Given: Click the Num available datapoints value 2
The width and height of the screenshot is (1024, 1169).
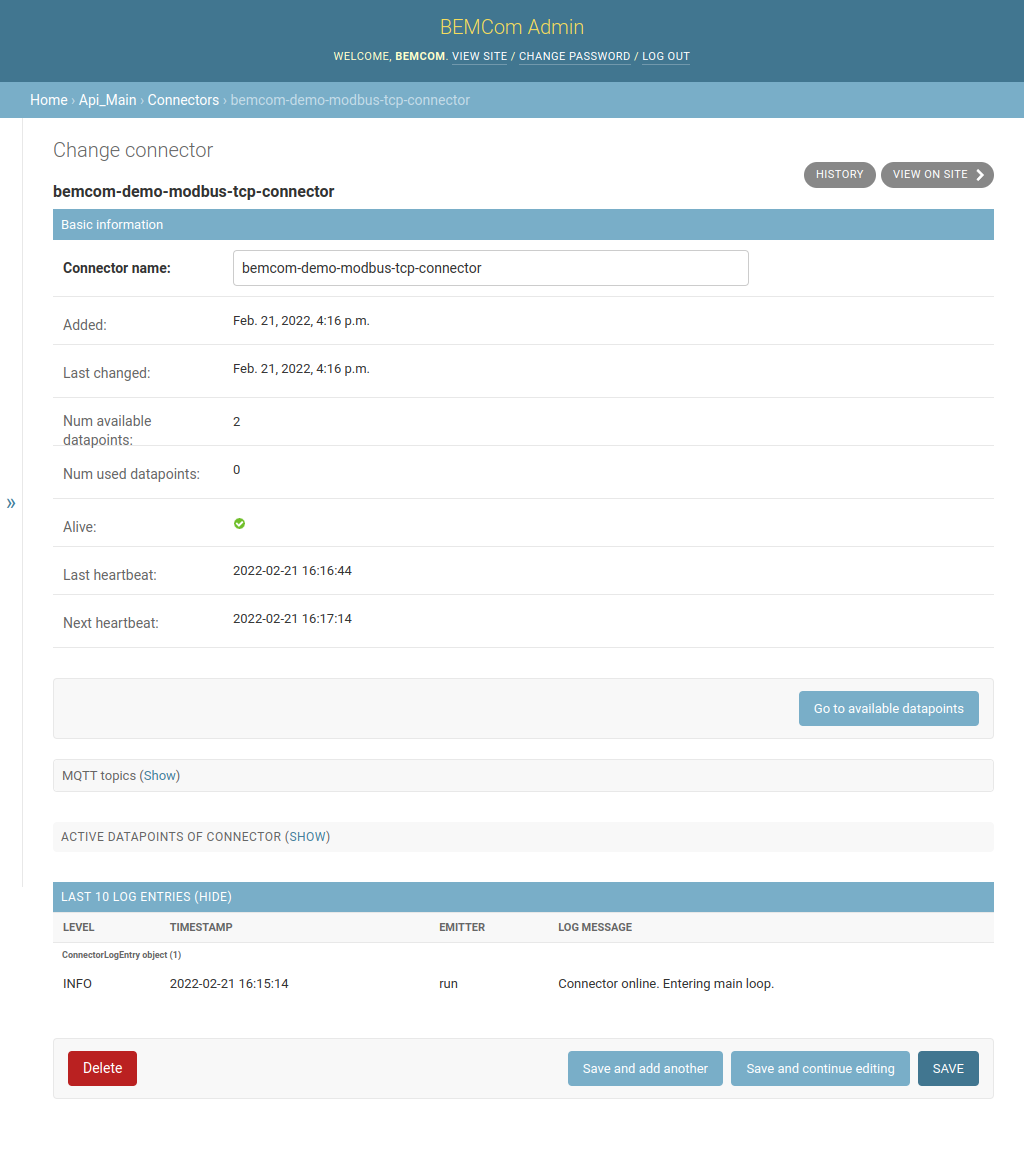Looking at the screenshot, I should [x=236, y=422].
